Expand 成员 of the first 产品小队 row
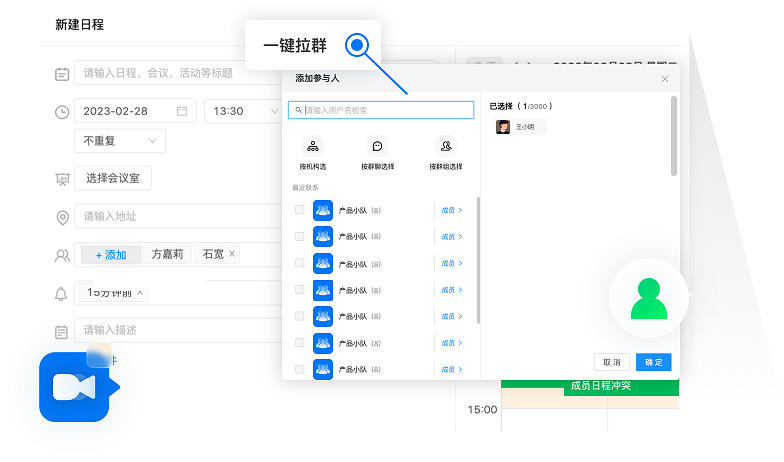784x462 pixels. click(x=452, y=210)
